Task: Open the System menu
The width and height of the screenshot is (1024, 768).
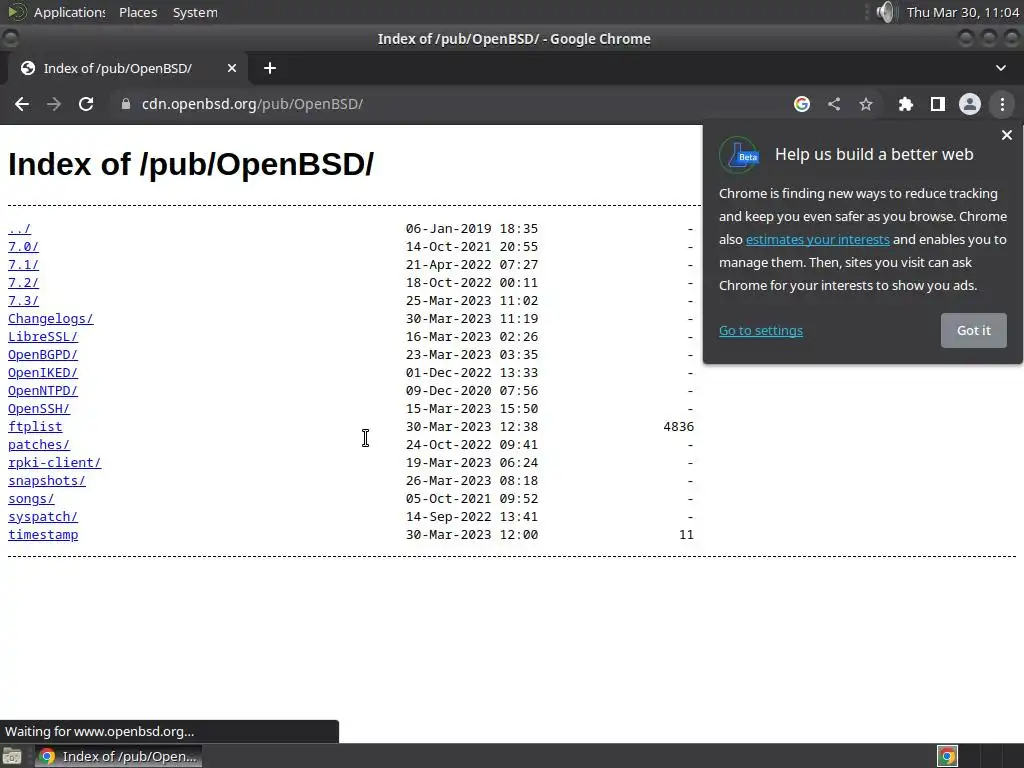Action: [x=195, y=12]
